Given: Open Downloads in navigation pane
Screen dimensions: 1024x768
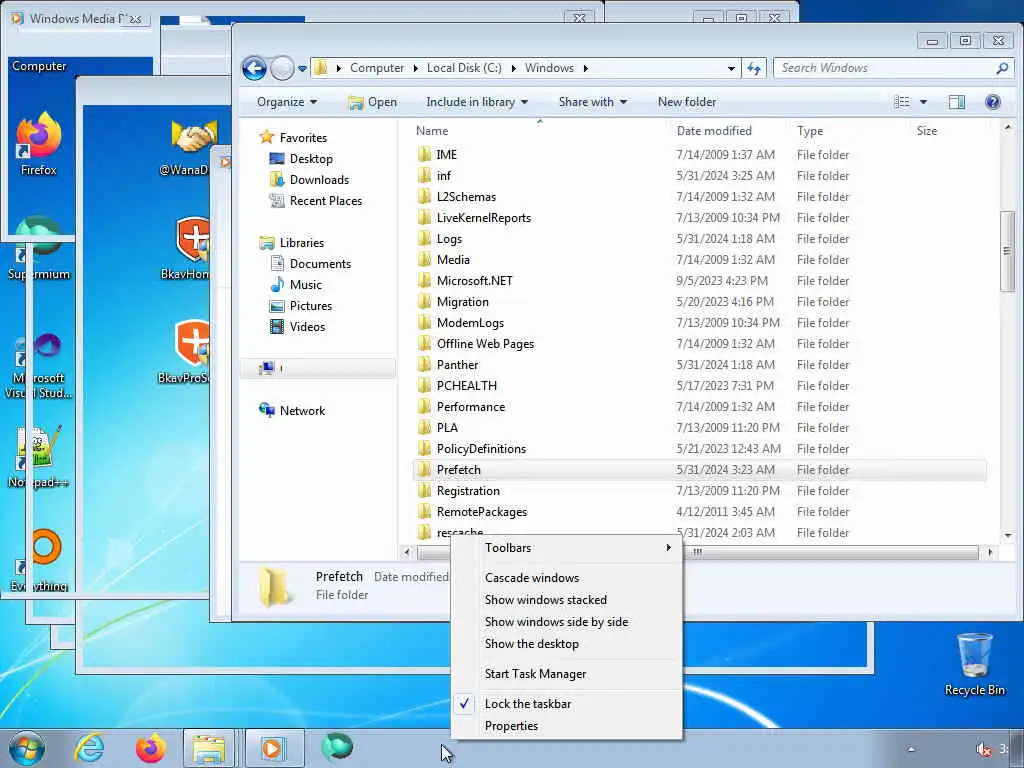Looking at the screenshot, I should click(319, 180).
